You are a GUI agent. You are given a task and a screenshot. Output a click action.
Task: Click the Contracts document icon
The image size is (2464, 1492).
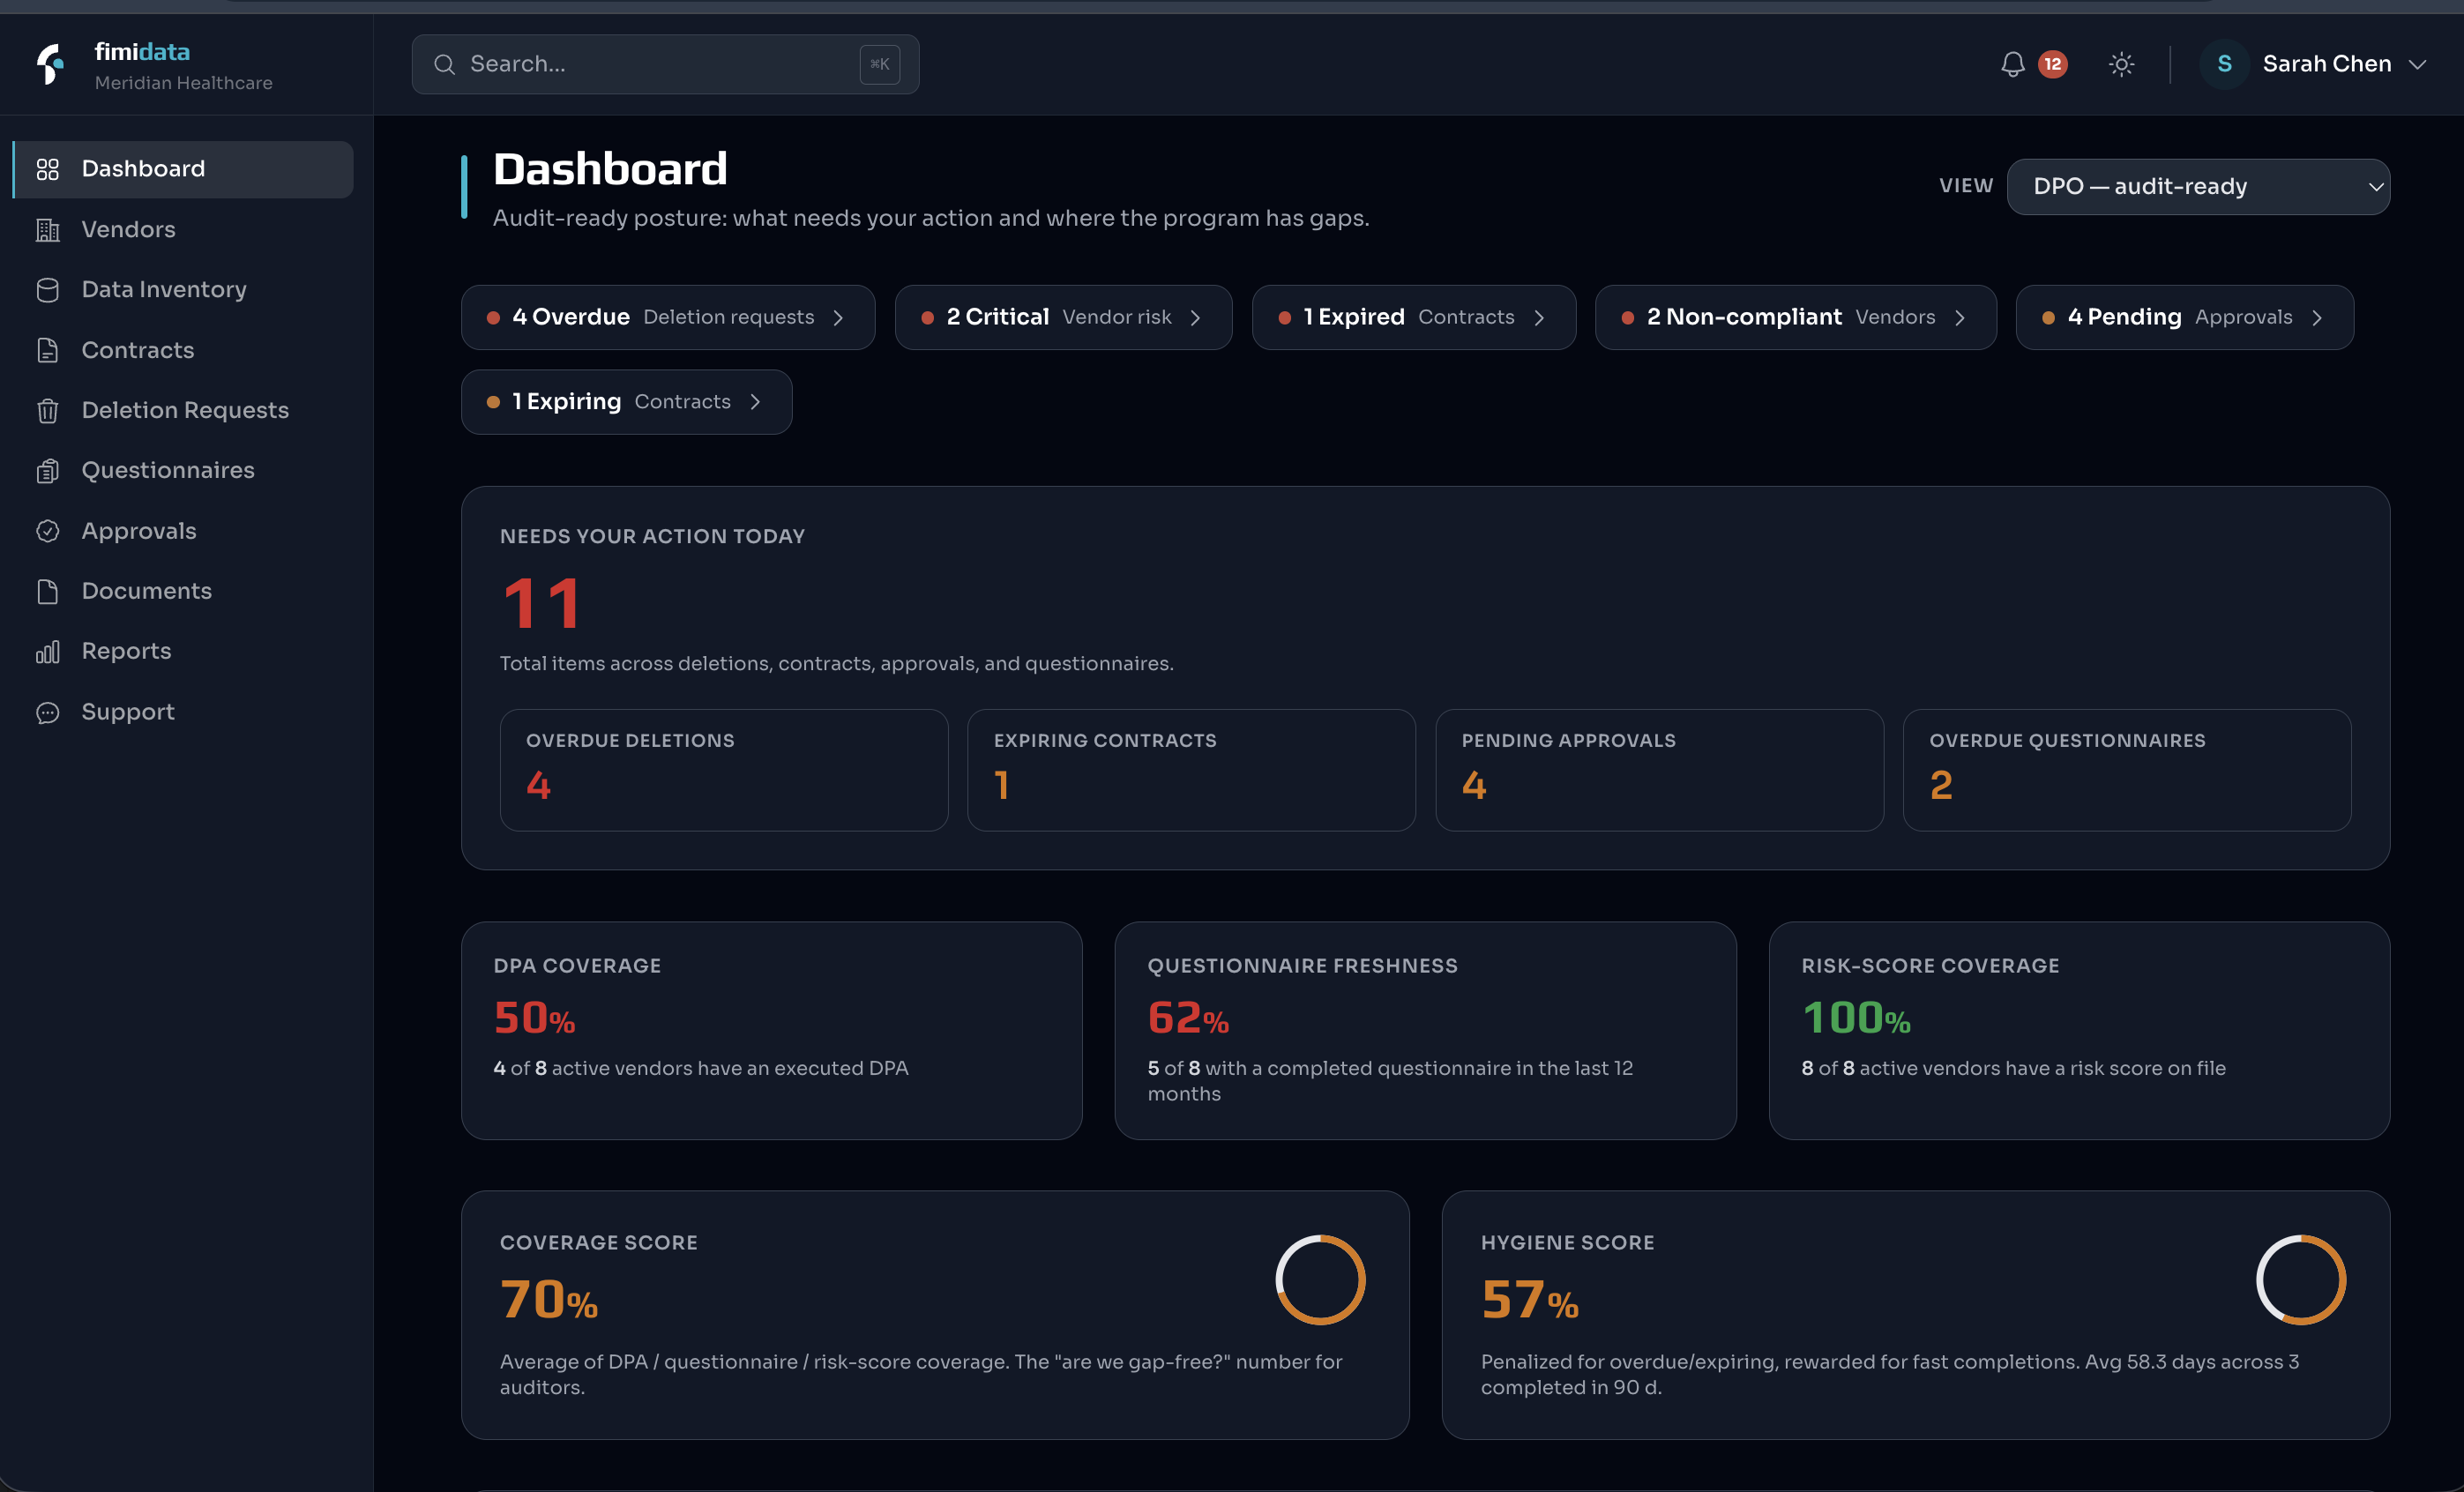pos(47,350)
